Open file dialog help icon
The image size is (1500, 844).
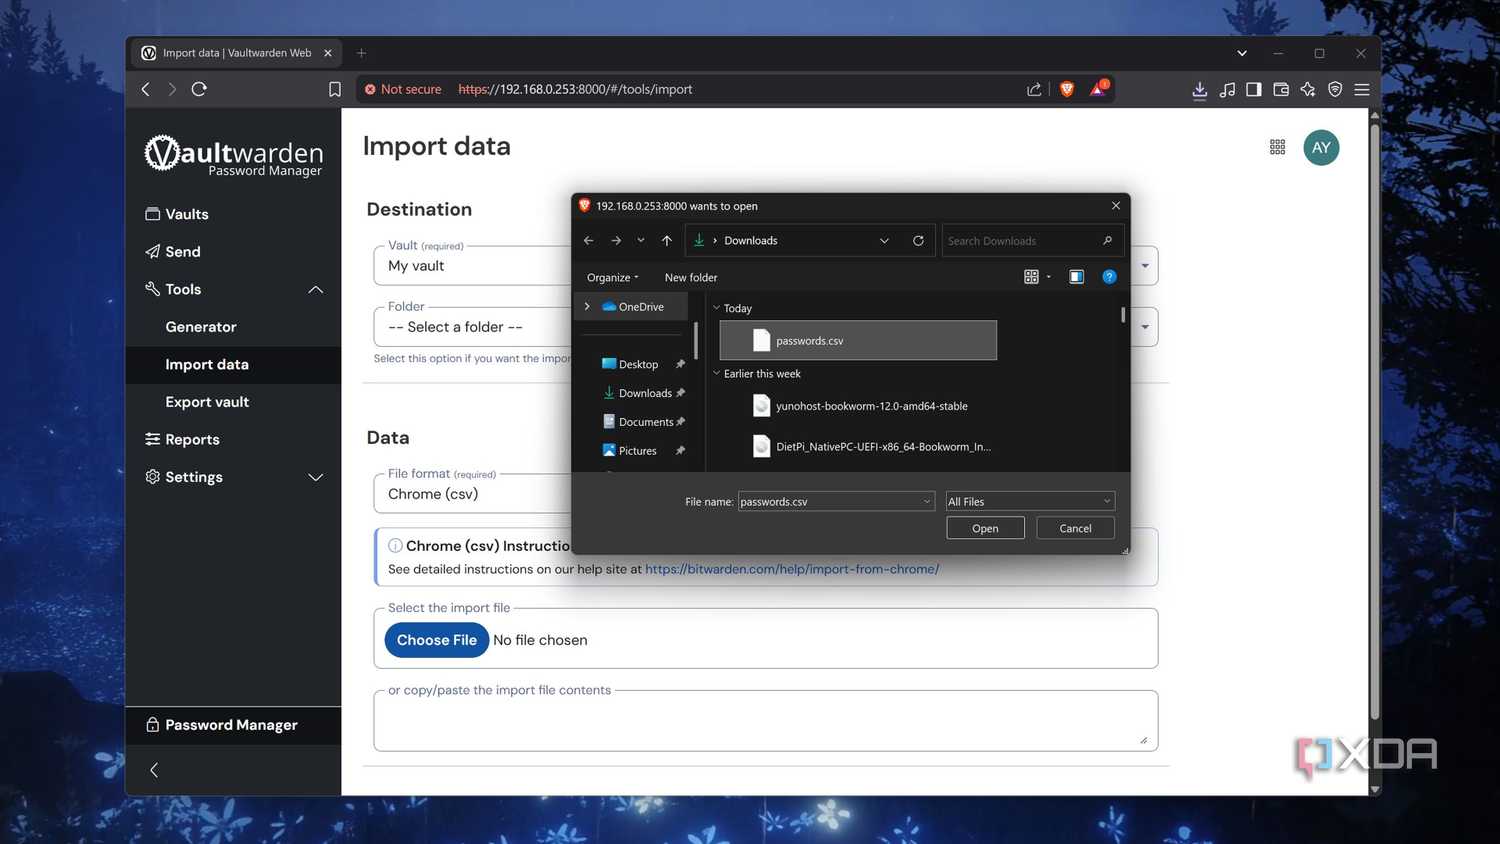1109,277
